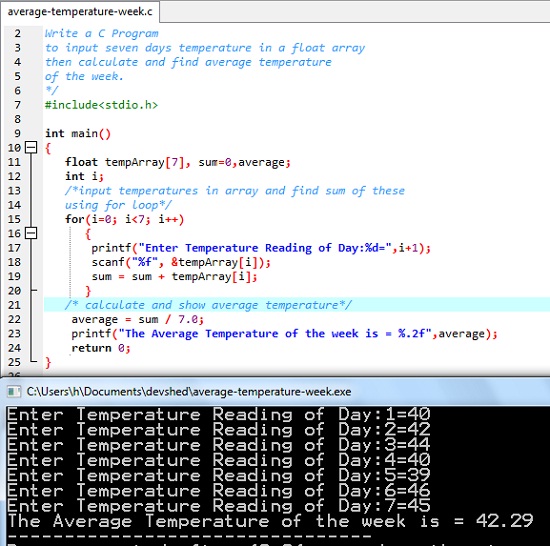550x546 pixels.
Task: Click the printf "The Average Temperature" line
Action: [x=284, y=333]
